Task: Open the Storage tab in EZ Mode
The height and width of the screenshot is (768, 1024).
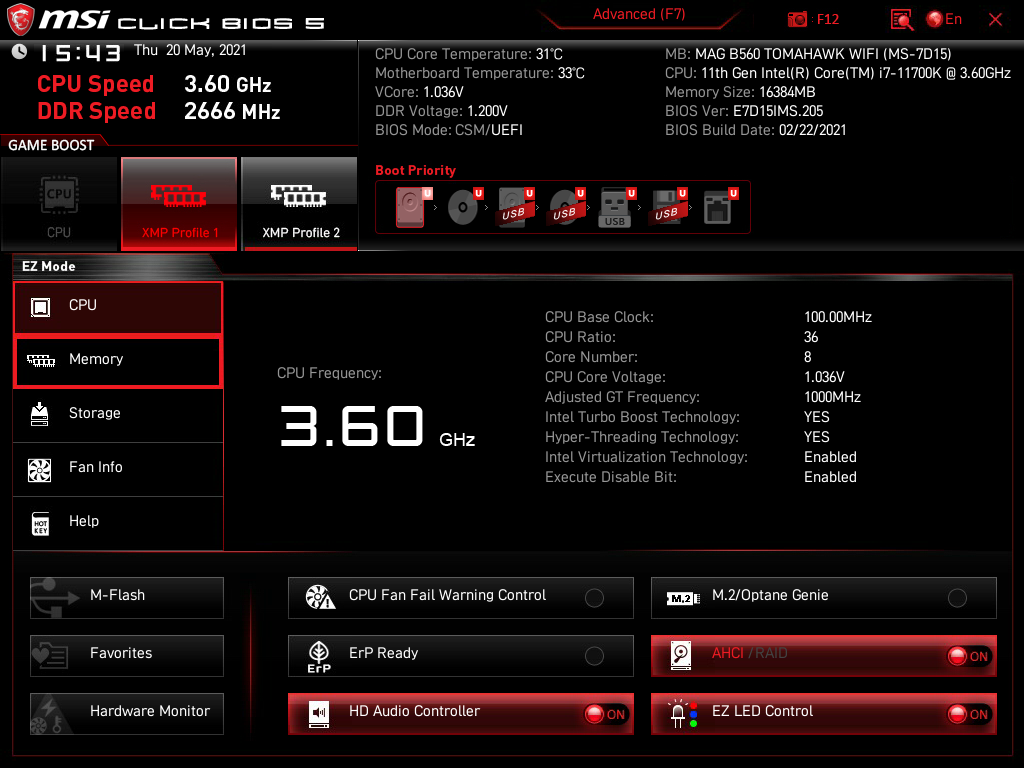Action: point(118,415)
